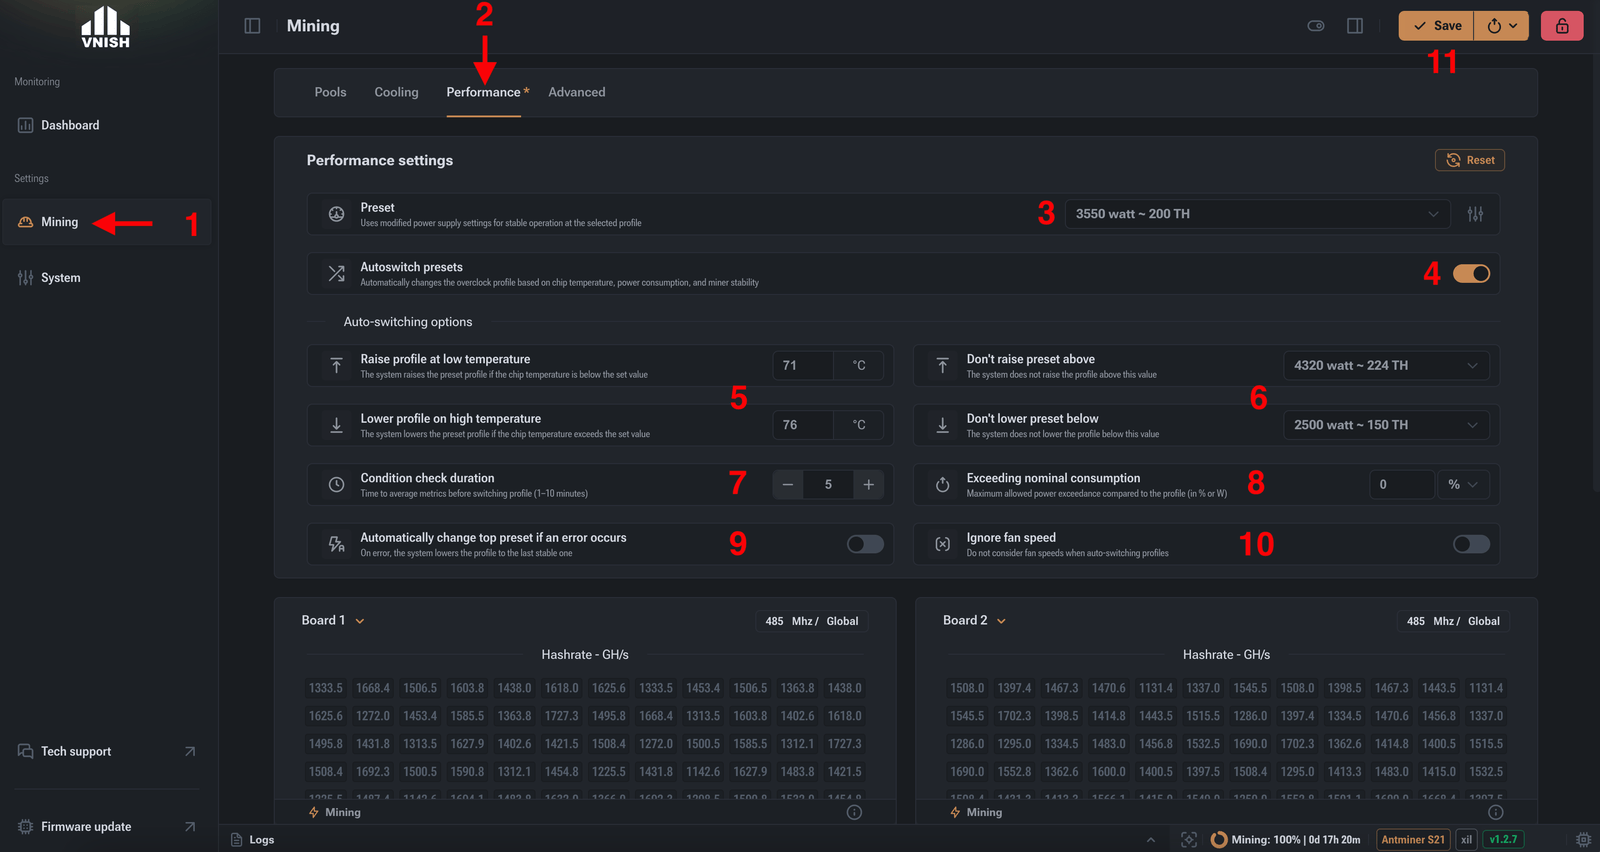Open the percent unit dropdown

(1463, 484)
